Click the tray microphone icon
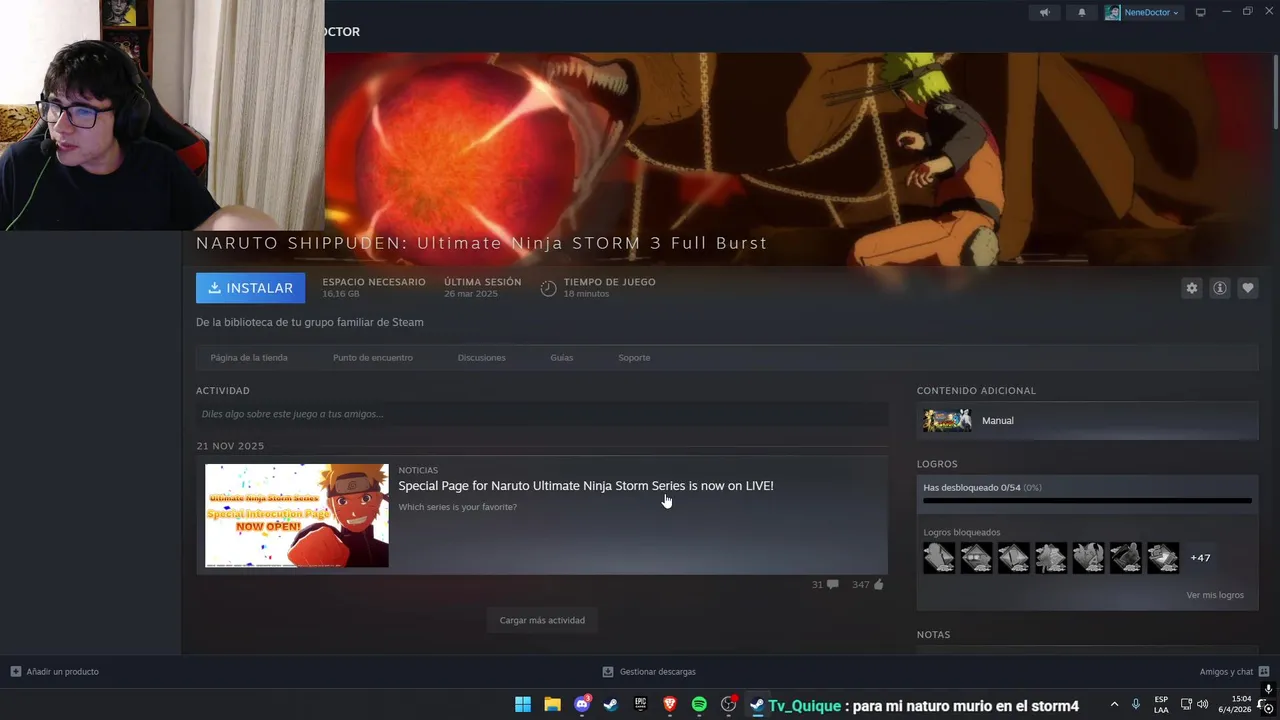 click(x=1135, y=705)
